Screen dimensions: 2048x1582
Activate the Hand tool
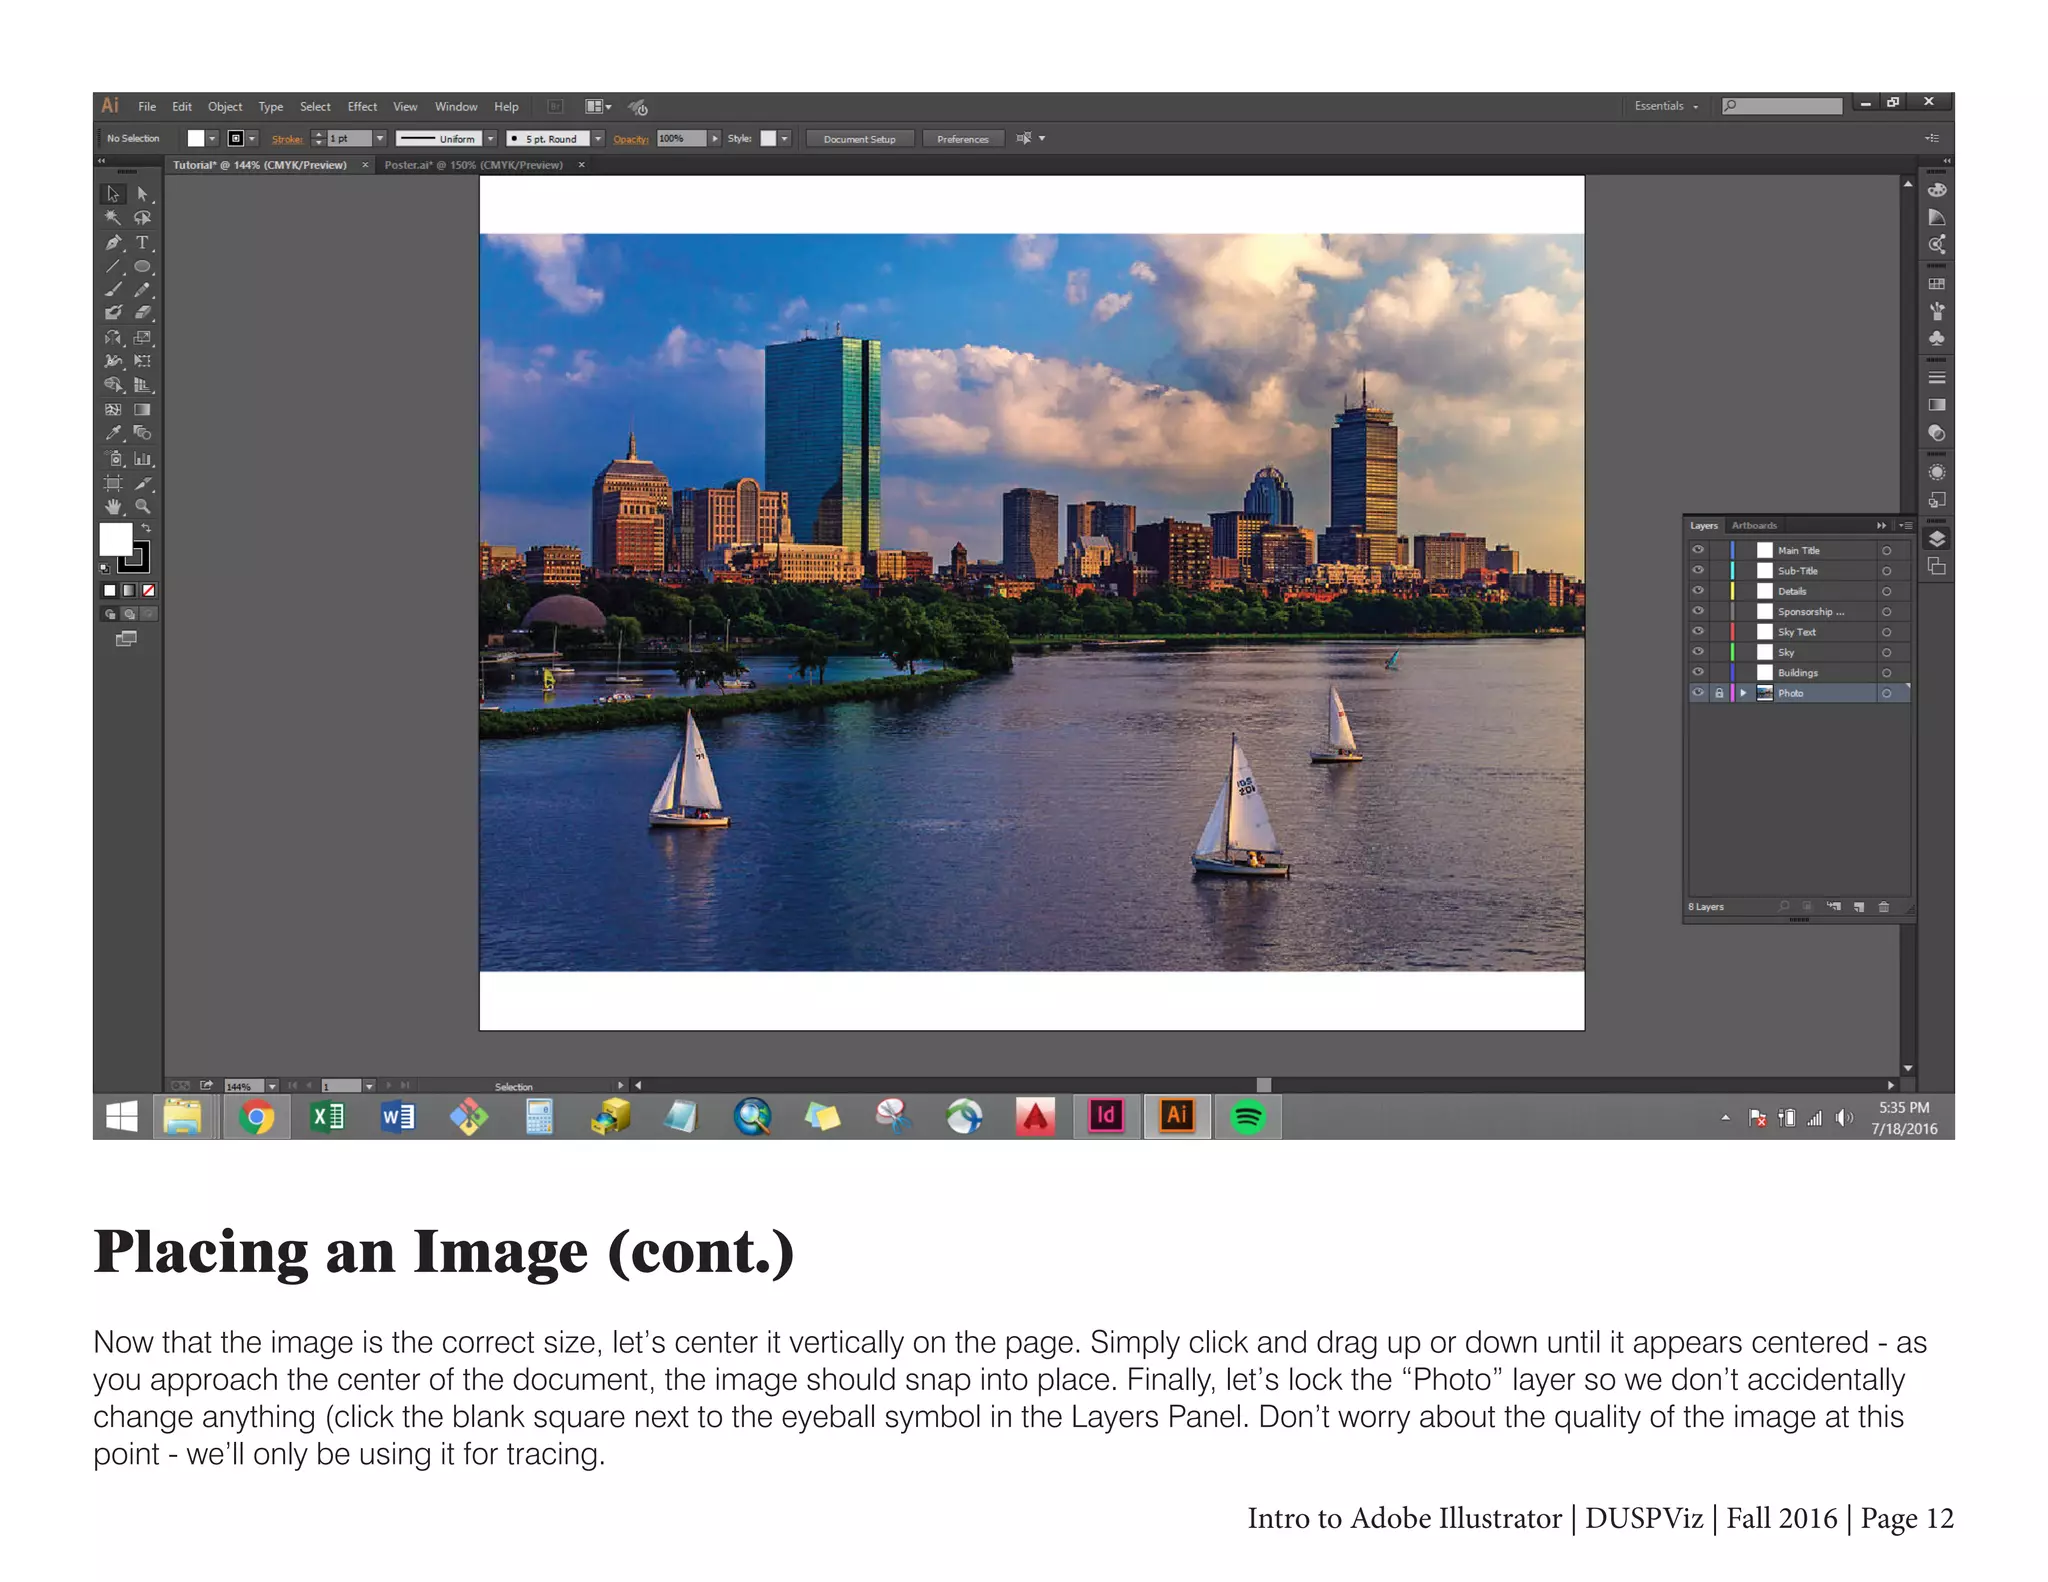113,507
